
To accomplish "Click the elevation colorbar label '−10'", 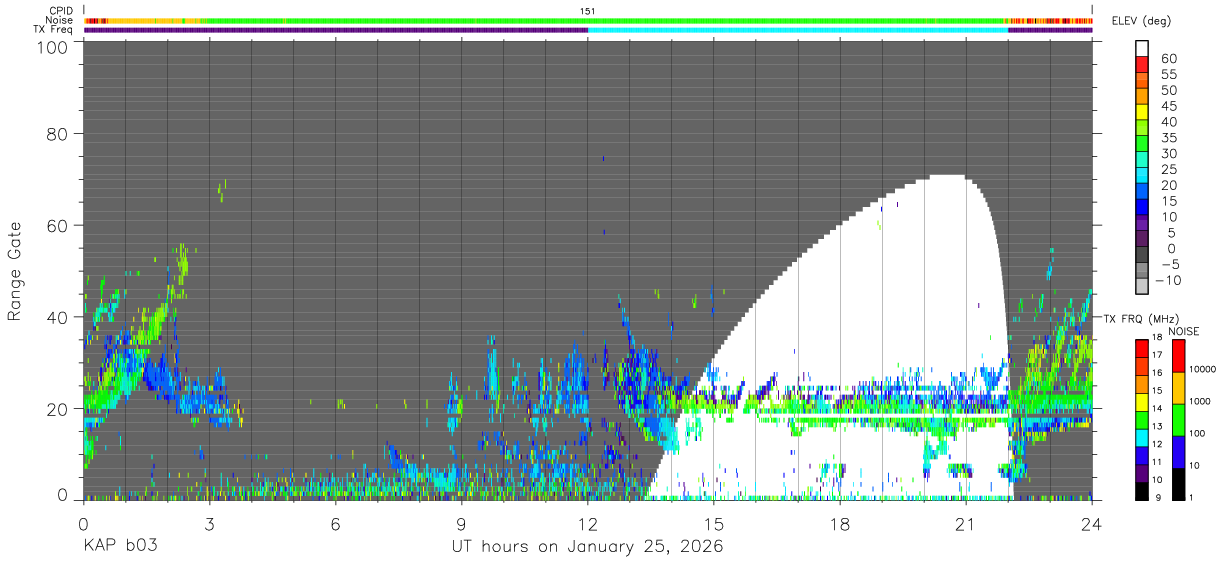I will (1166, 281).
